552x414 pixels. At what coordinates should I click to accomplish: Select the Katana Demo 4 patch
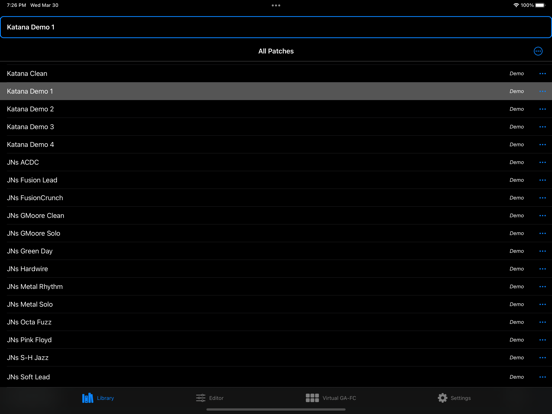point(276,145)
